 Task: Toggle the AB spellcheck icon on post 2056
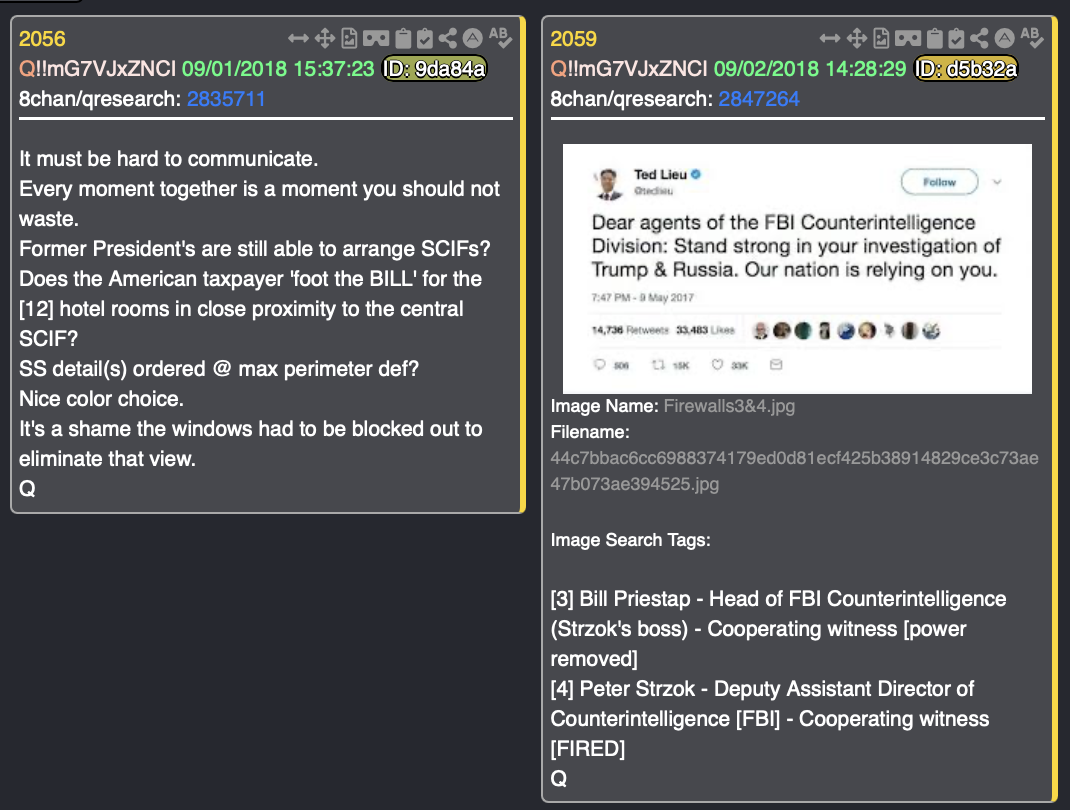(500, 38)
